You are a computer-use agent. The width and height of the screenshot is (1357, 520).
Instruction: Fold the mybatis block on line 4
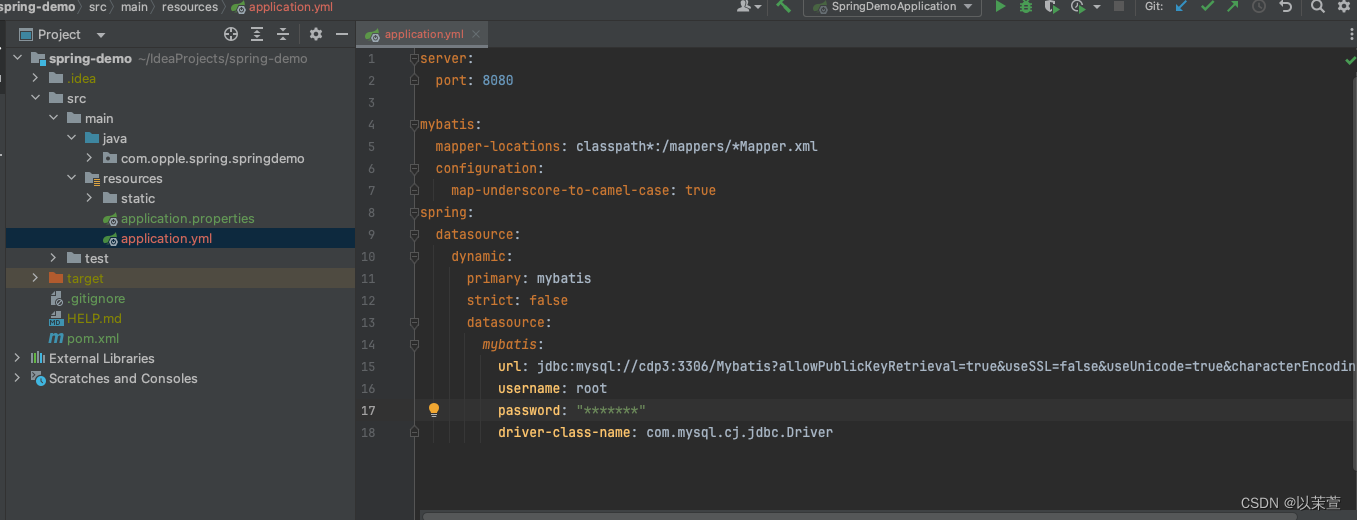pos(414,125)
